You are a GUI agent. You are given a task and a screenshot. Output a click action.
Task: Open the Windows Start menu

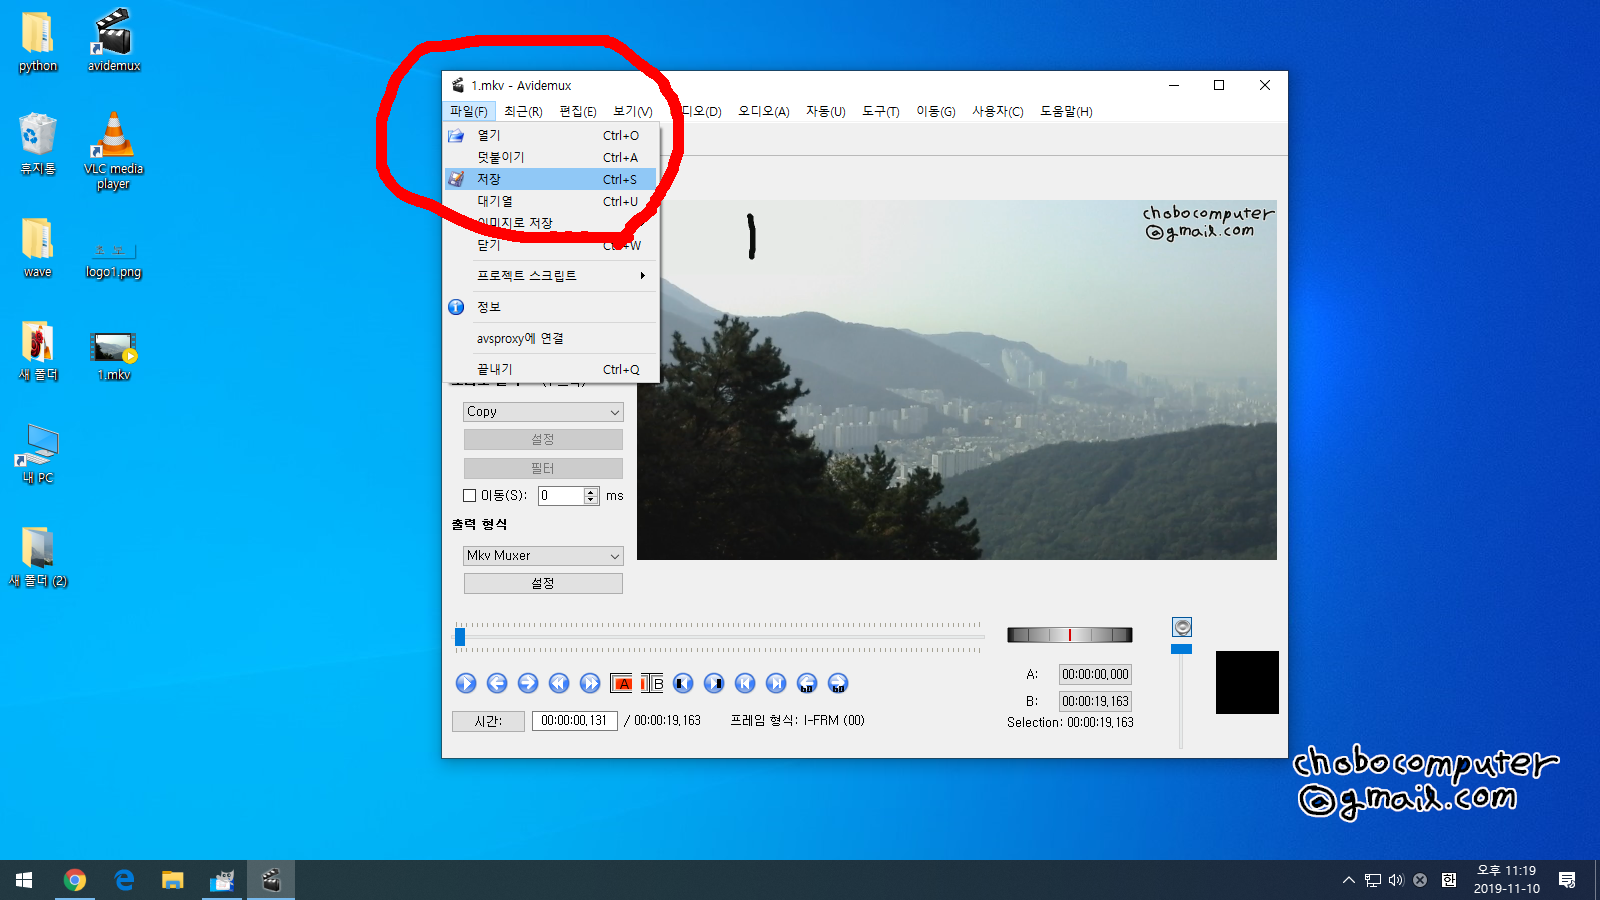[x=24, y=880]
